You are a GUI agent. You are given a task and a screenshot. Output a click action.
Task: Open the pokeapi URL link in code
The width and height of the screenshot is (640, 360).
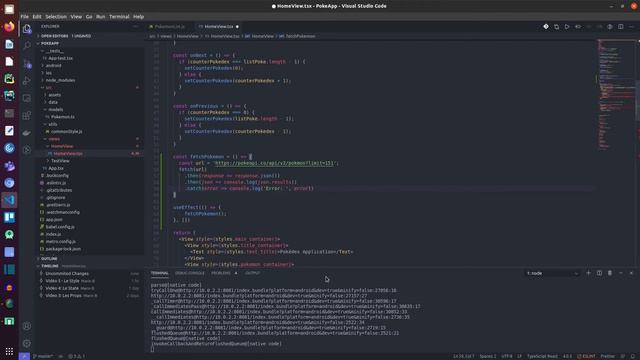click(x=274, y=163)
